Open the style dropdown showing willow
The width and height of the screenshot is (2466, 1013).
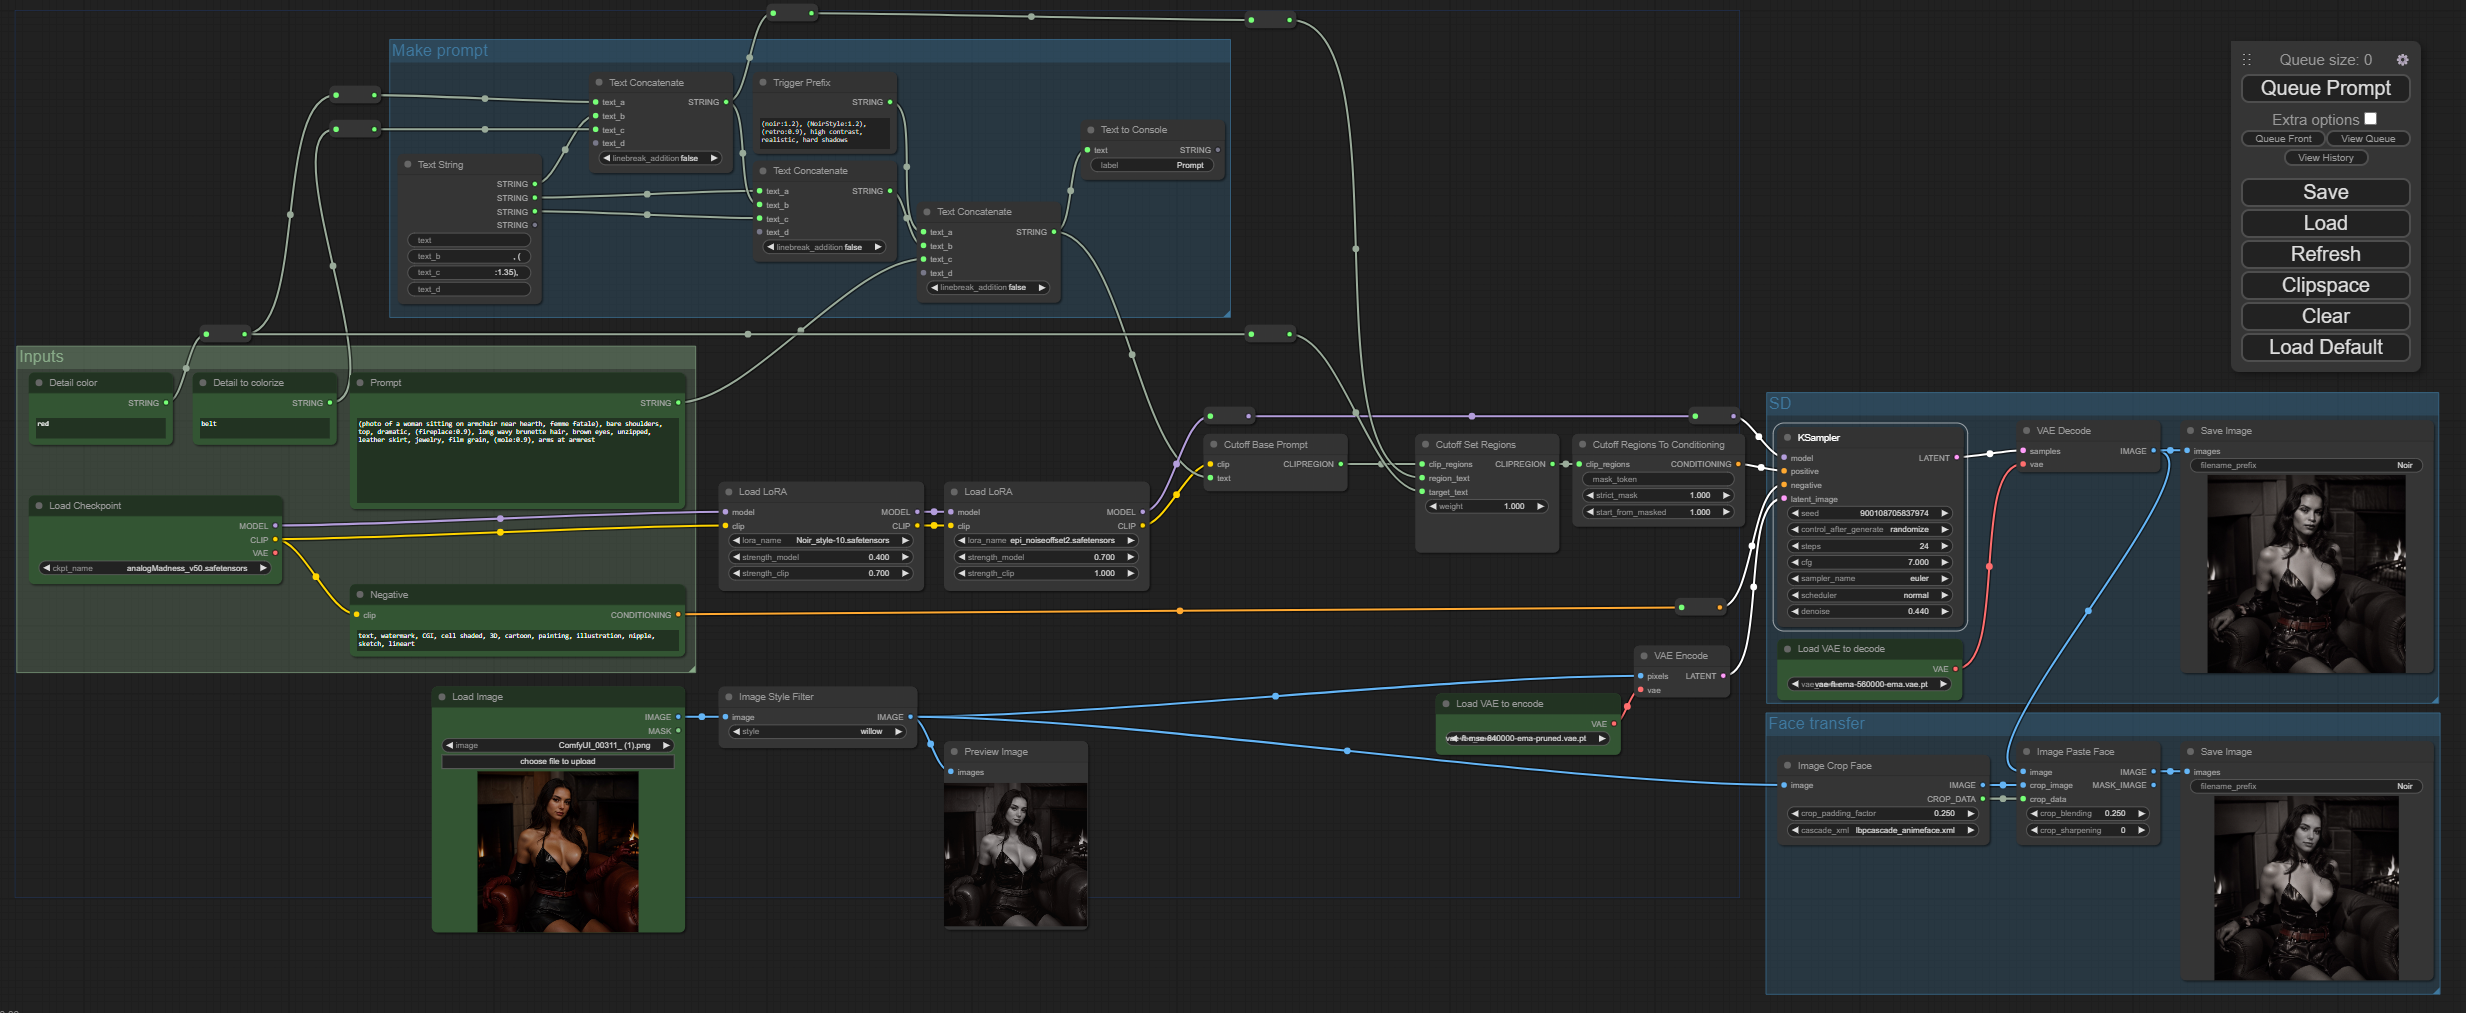pos(816,732)
